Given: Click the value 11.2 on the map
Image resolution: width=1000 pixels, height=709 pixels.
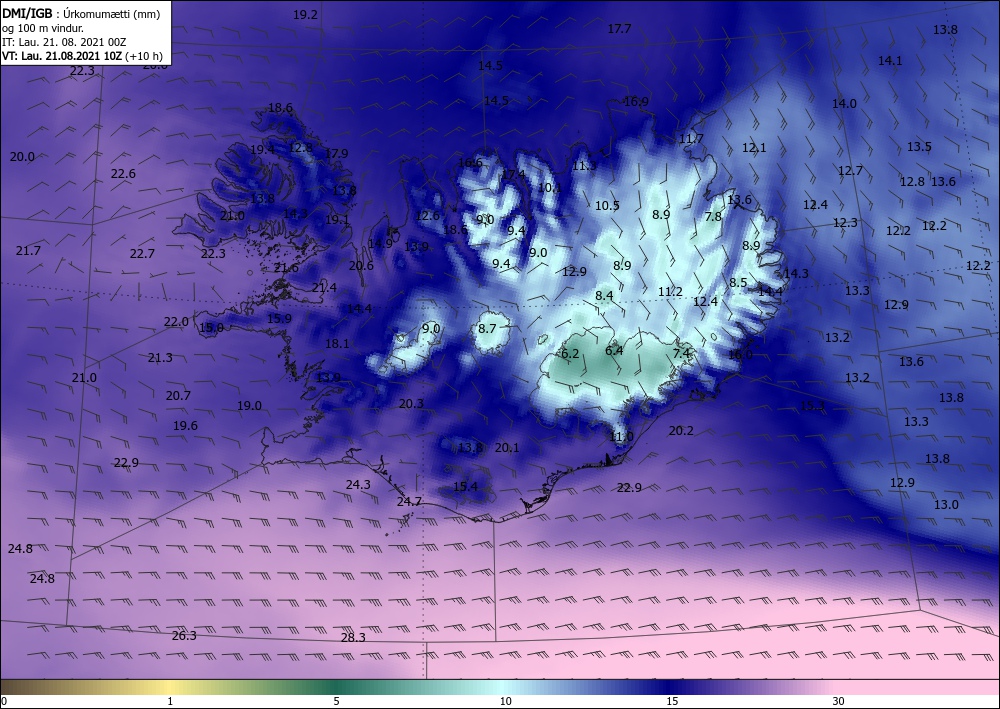Looking at the screenshot, I should (x=670, y=291).
